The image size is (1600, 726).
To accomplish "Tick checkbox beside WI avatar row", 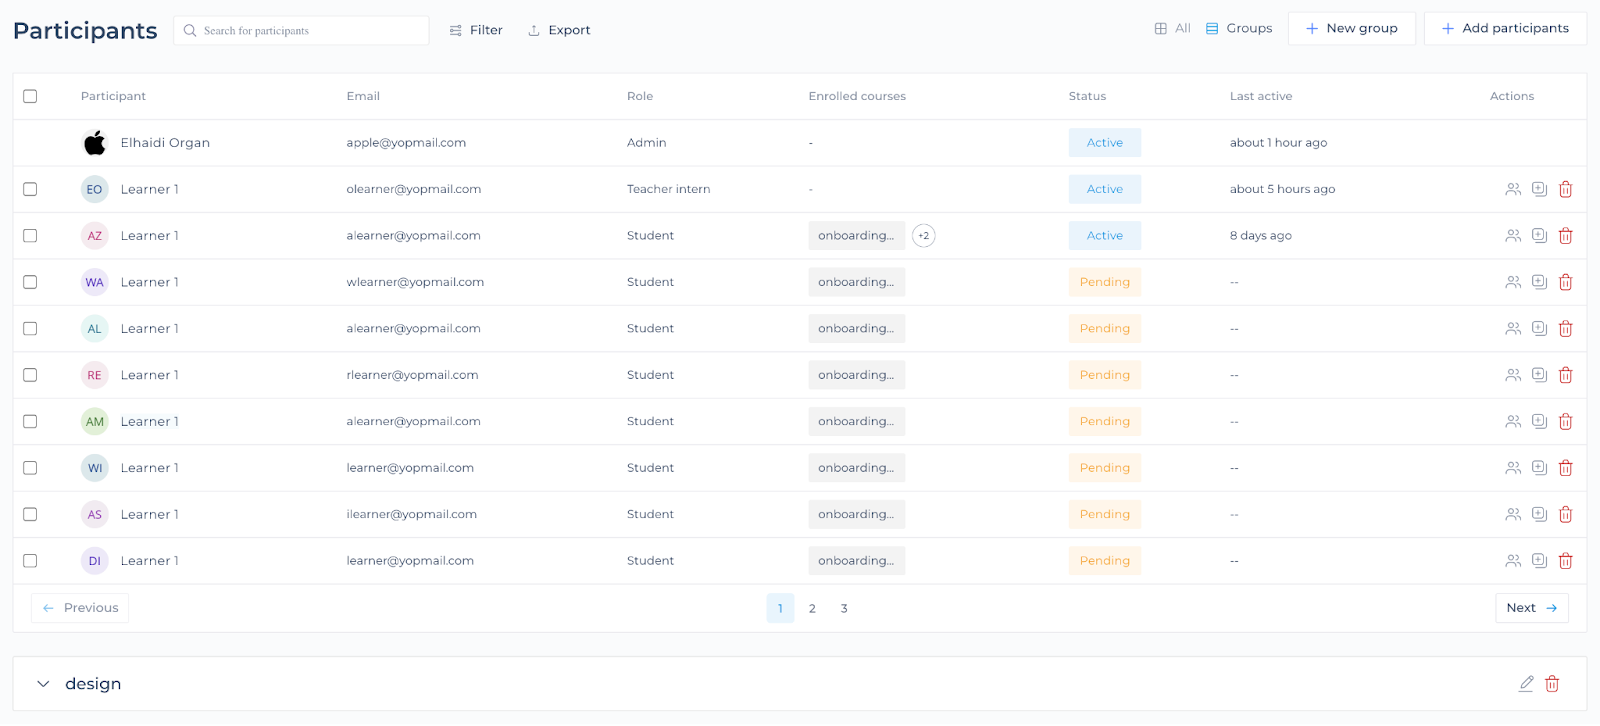I will point(30,468).
